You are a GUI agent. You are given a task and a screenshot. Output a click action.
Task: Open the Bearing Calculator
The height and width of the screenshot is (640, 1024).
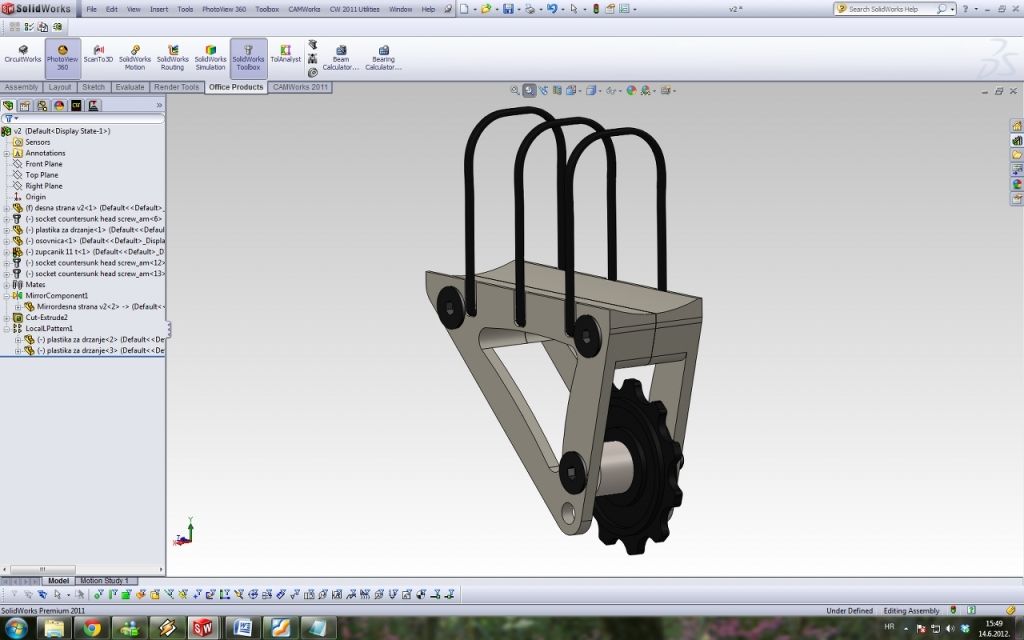point(383,58)
